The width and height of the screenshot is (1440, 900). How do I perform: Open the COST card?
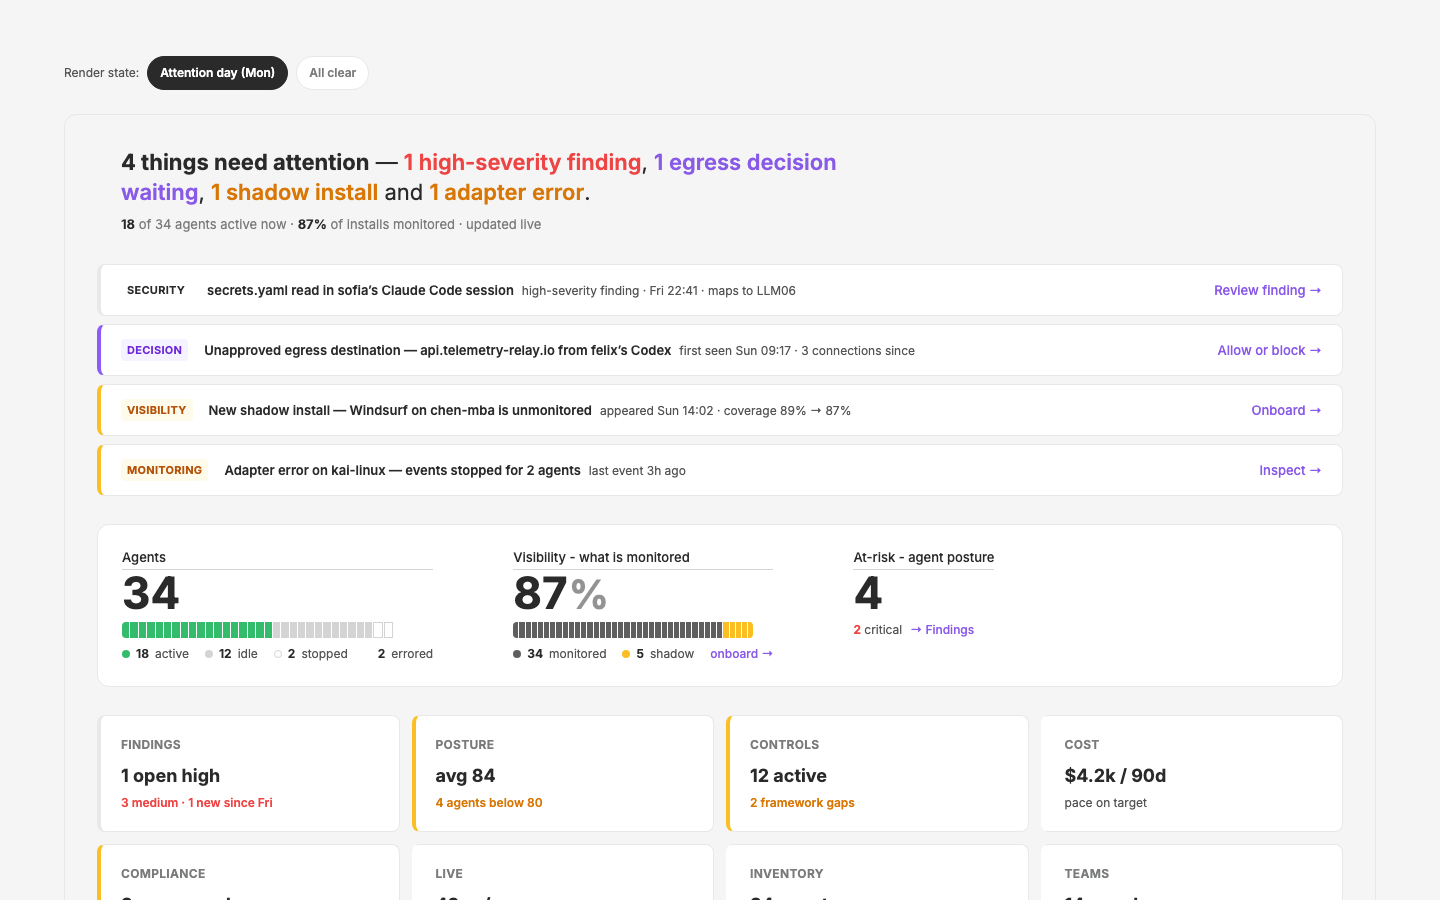pos(1192,773)
